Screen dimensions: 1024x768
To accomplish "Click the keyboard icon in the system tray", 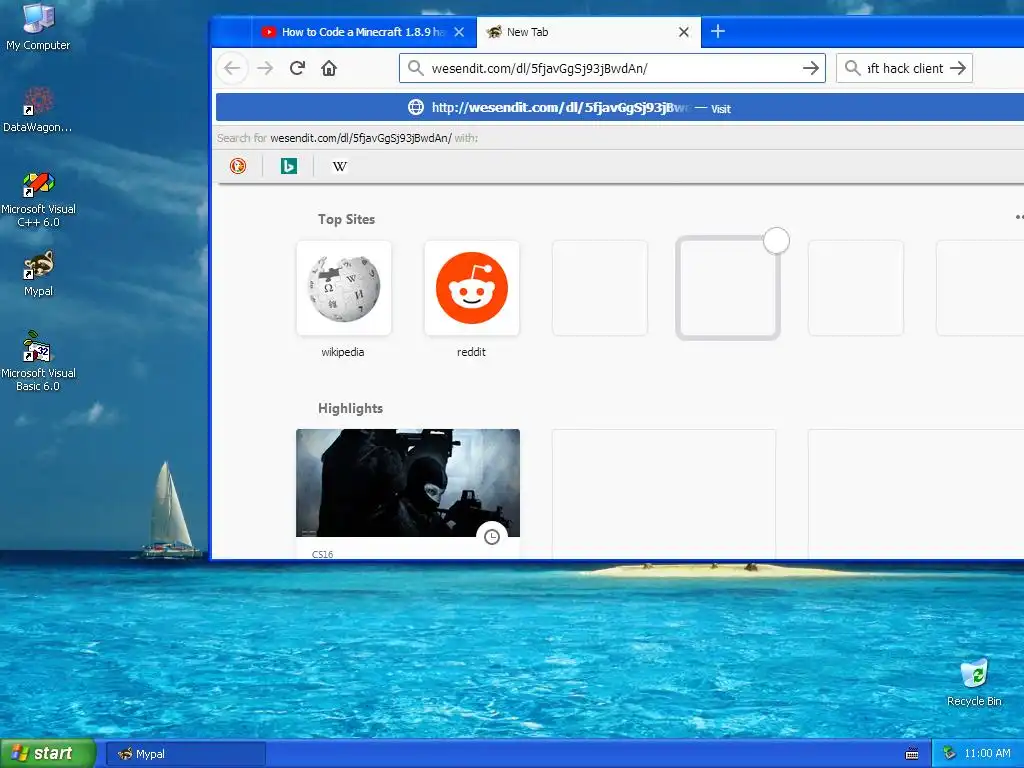I will (912, 754).
